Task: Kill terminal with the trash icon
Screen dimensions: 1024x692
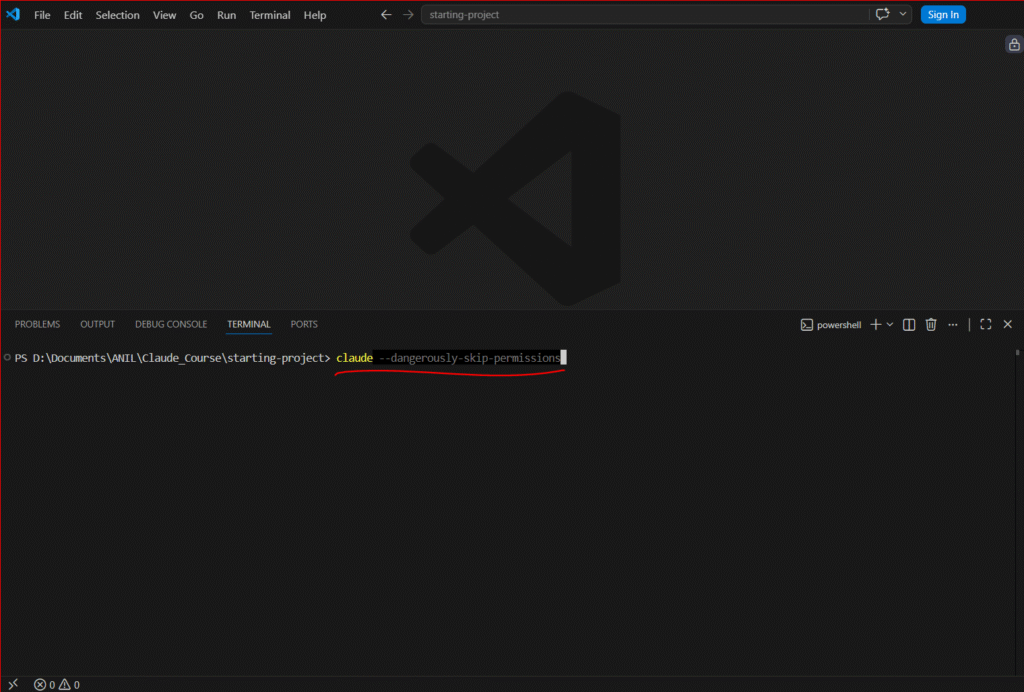Action: coord(931,324)
